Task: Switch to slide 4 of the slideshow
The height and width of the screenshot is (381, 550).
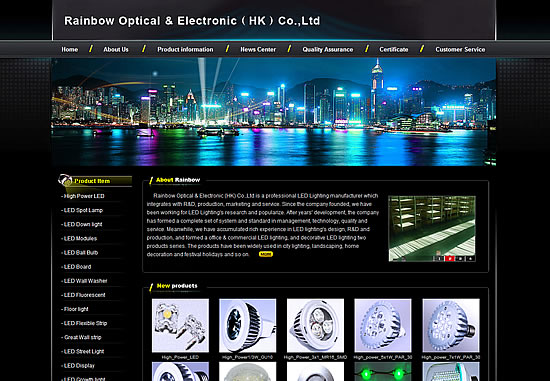Action: [x=470, y=259]
